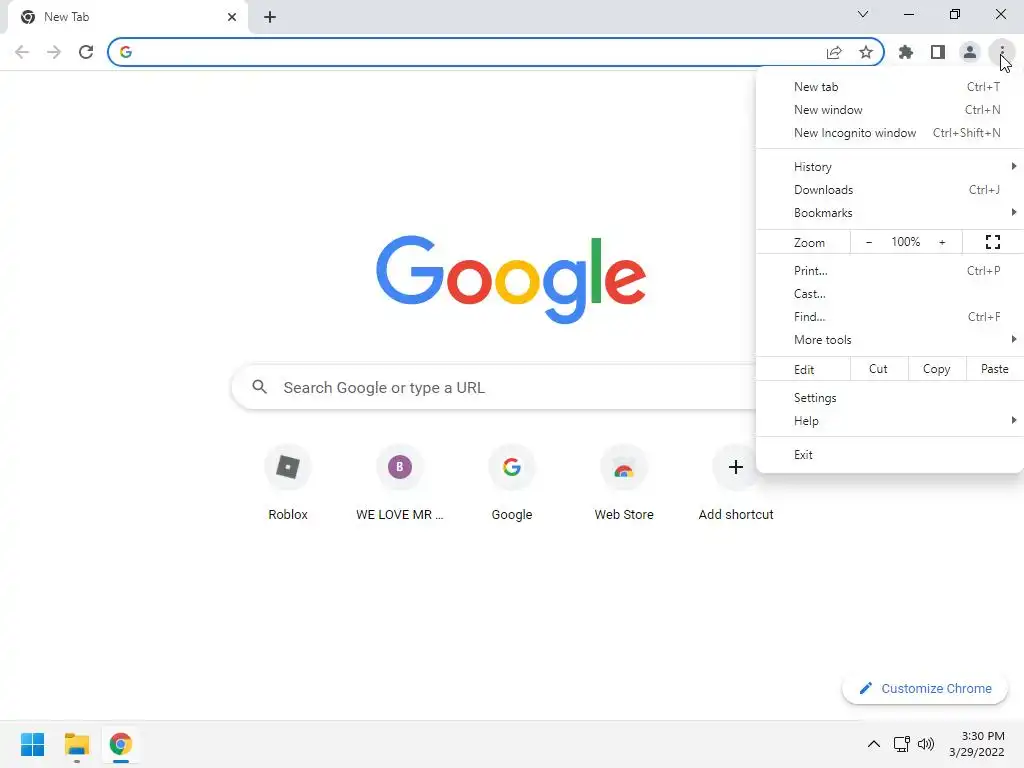
Task: Open the Windows Start button
Action: [32, 744]
